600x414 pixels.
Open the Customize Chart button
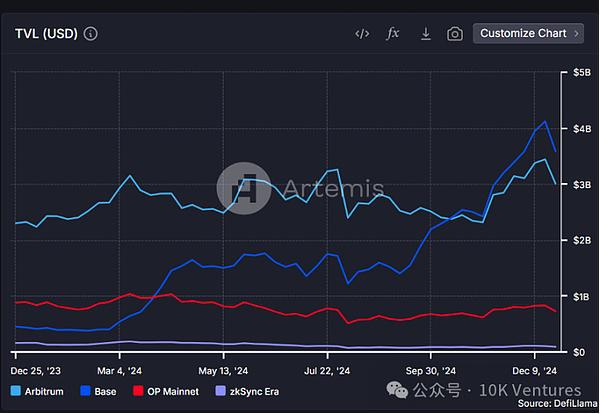point(528,34)
